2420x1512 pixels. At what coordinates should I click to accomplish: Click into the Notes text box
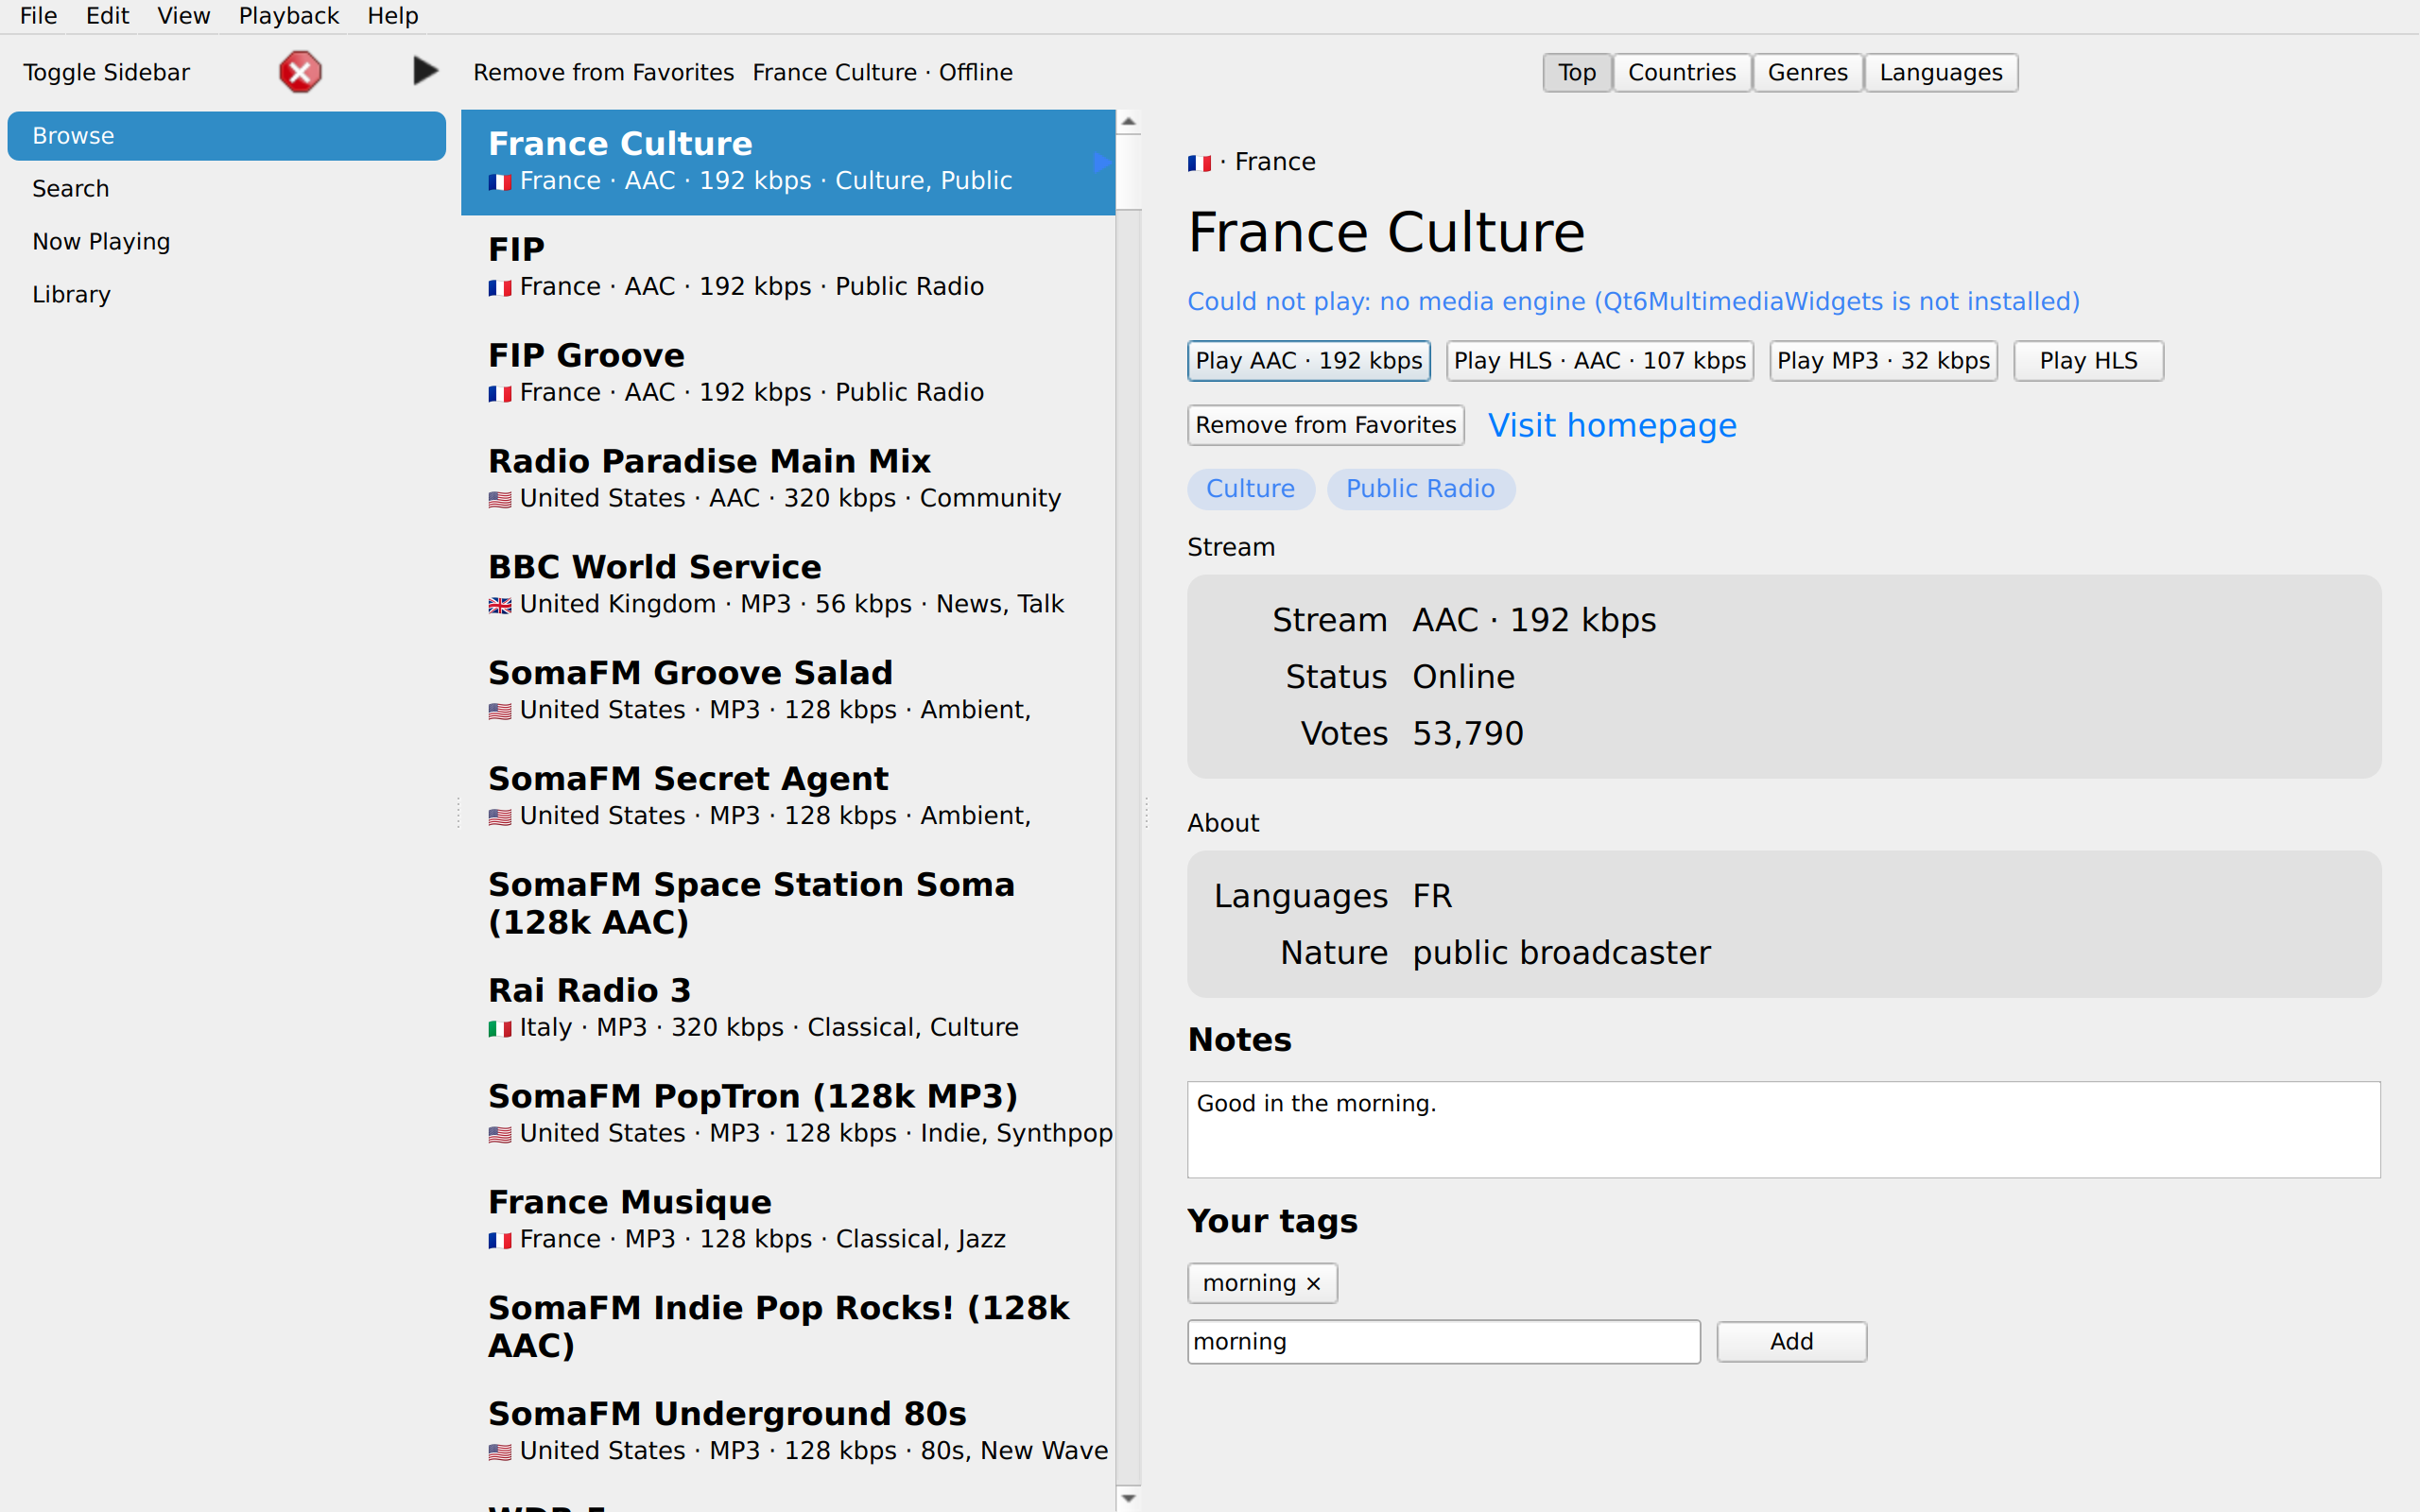pyautogui.click(x=1783, y=1129)
